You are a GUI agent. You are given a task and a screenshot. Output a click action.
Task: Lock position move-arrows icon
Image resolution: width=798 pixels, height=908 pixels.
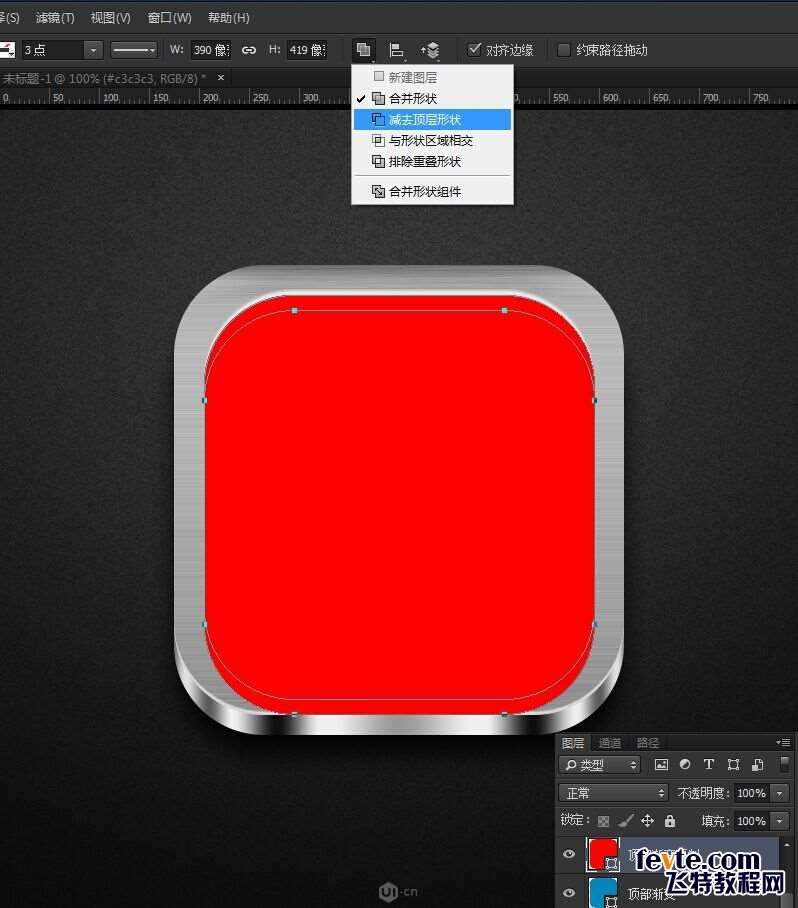click(647, 821)
